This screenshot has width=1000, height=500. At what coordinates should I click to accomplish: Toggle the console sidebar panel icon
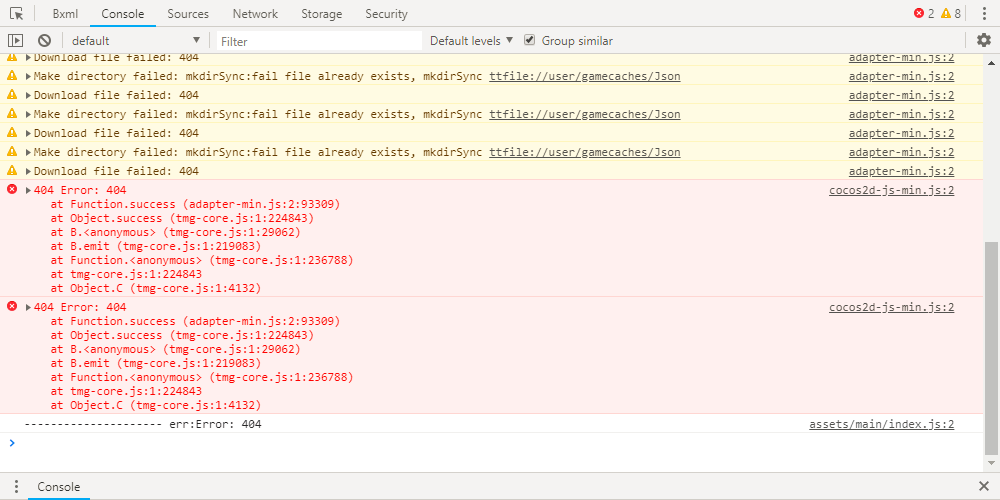(16, 41)
